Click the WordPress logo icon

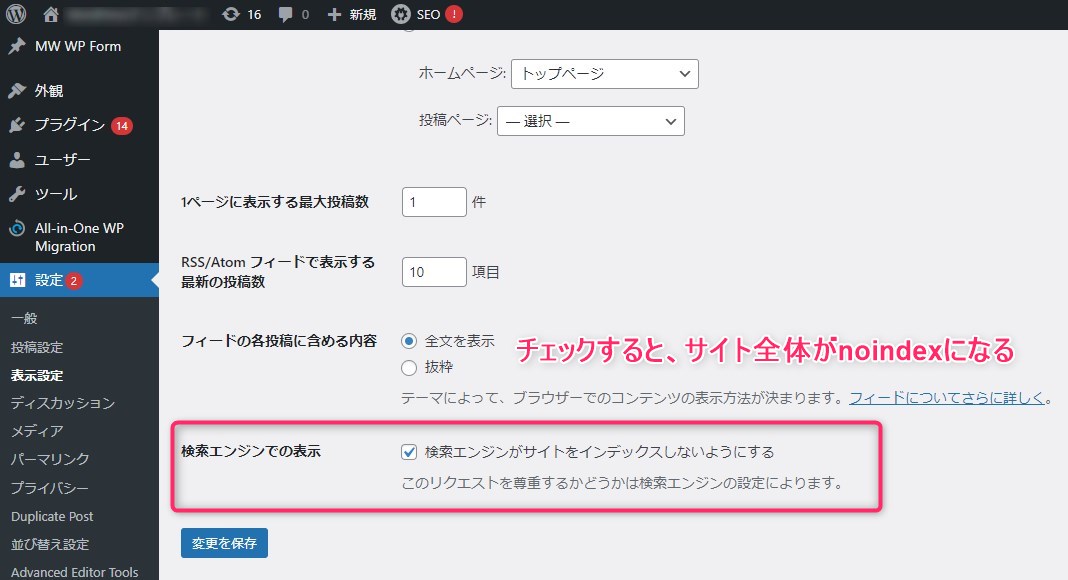[x=17, y=14]
